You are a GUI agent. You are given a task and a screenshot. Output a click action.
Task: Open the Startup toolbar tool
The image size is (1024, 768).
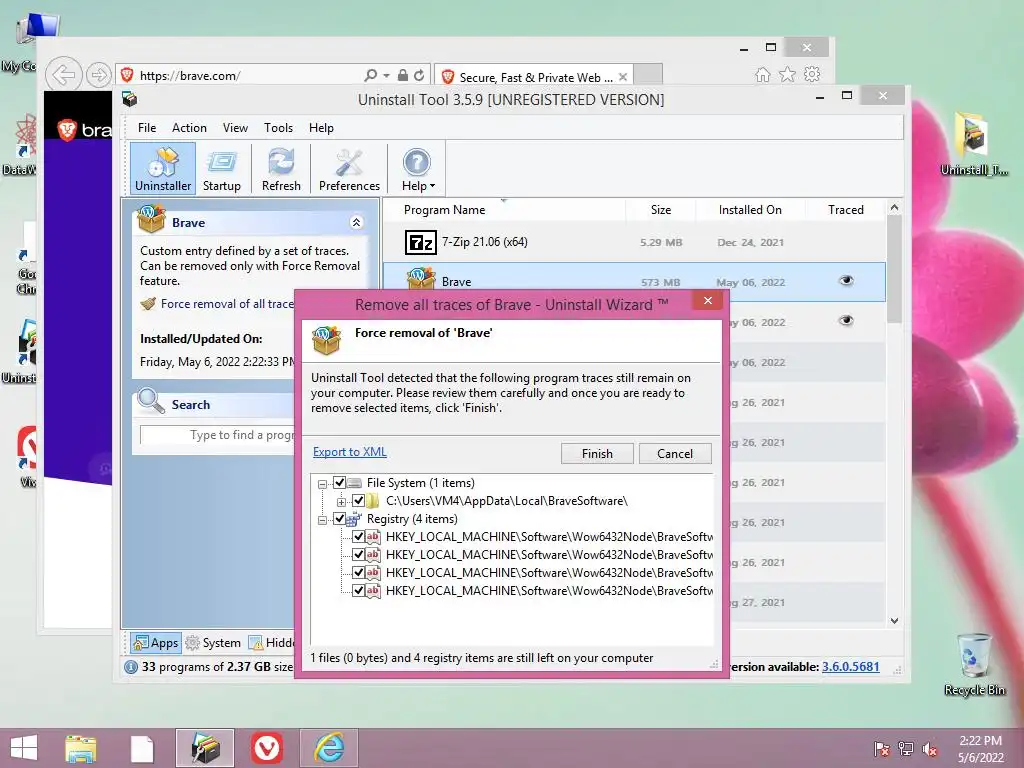point(221,169)
